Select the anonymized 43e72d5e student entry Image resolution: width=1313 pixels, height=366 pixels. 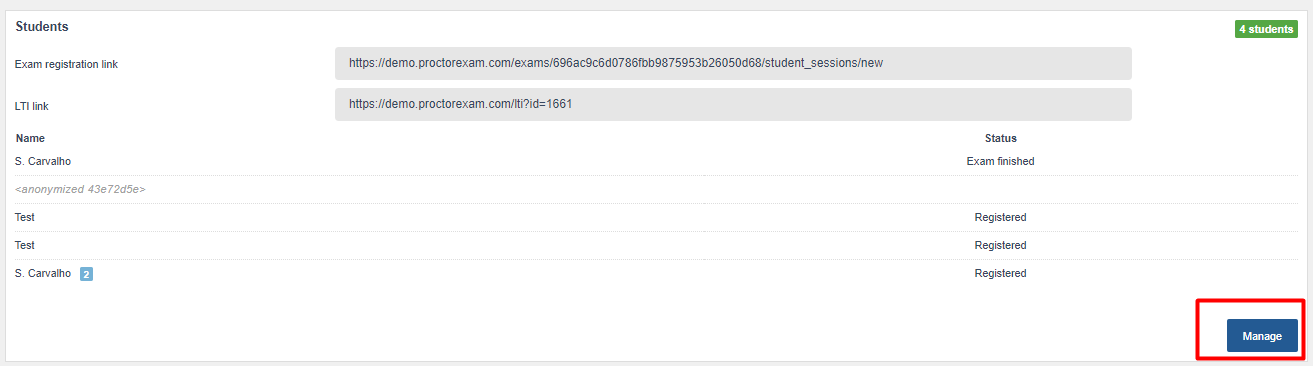[80, 189]
